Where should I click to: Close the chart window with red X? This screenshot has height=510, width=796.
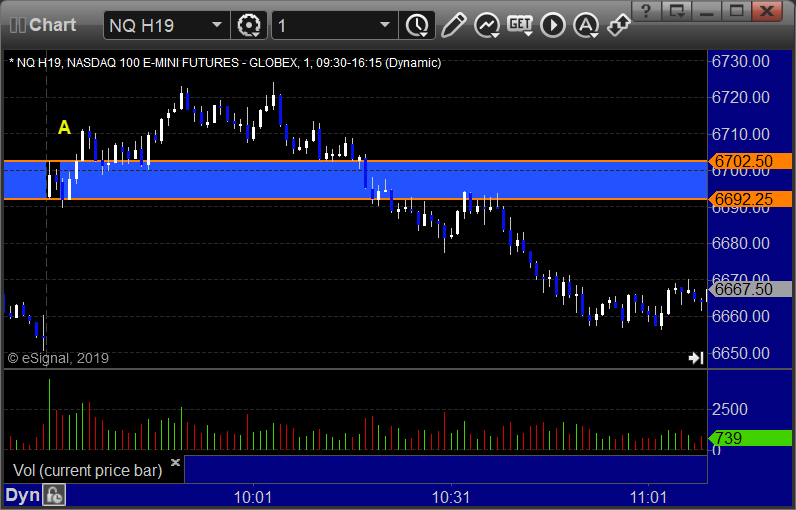pyautogui.click(x=767, y=10)
